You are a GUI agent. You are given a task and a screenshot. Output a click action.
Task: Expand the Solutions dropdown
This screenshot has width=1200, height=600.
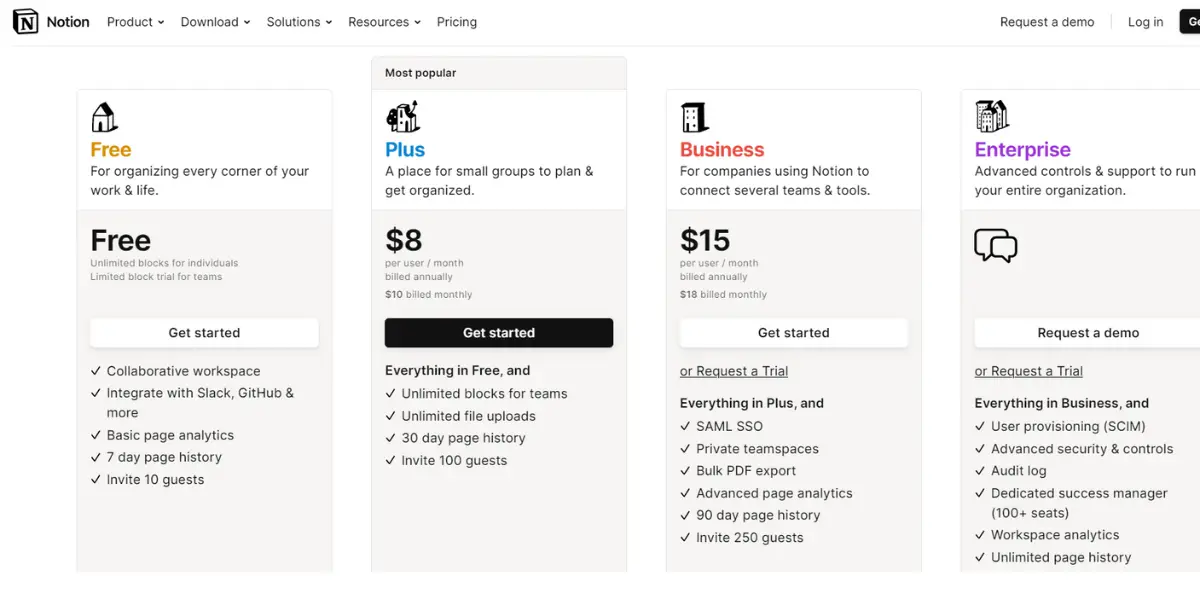click(x=299, y=22)
